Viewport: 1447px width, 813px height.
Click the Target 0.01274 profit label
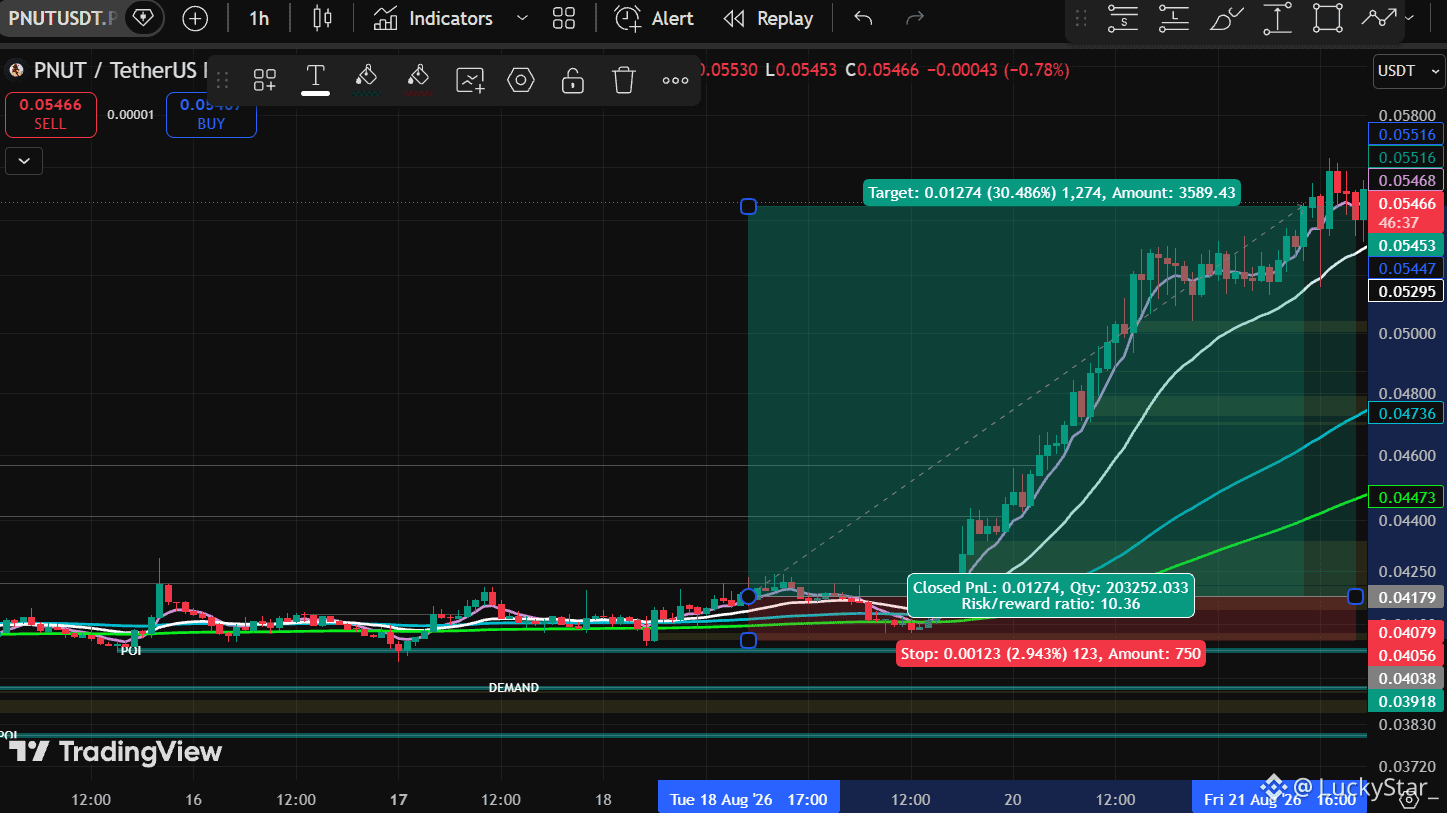(1052, 192)
